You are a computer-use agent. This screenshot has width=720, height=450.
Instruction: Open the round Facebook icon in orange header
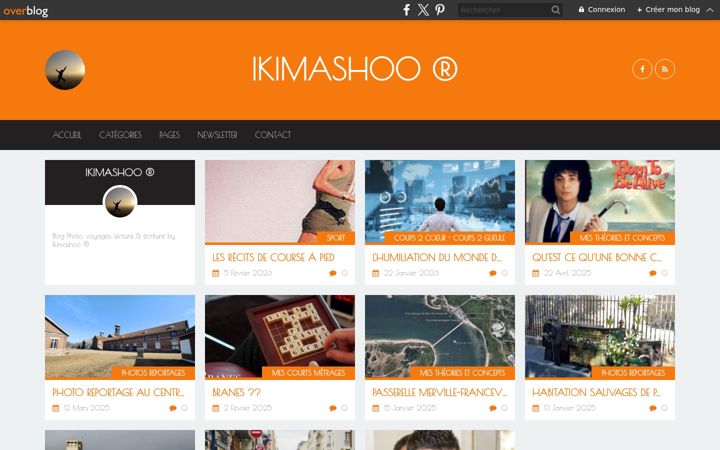coord(642,69)
